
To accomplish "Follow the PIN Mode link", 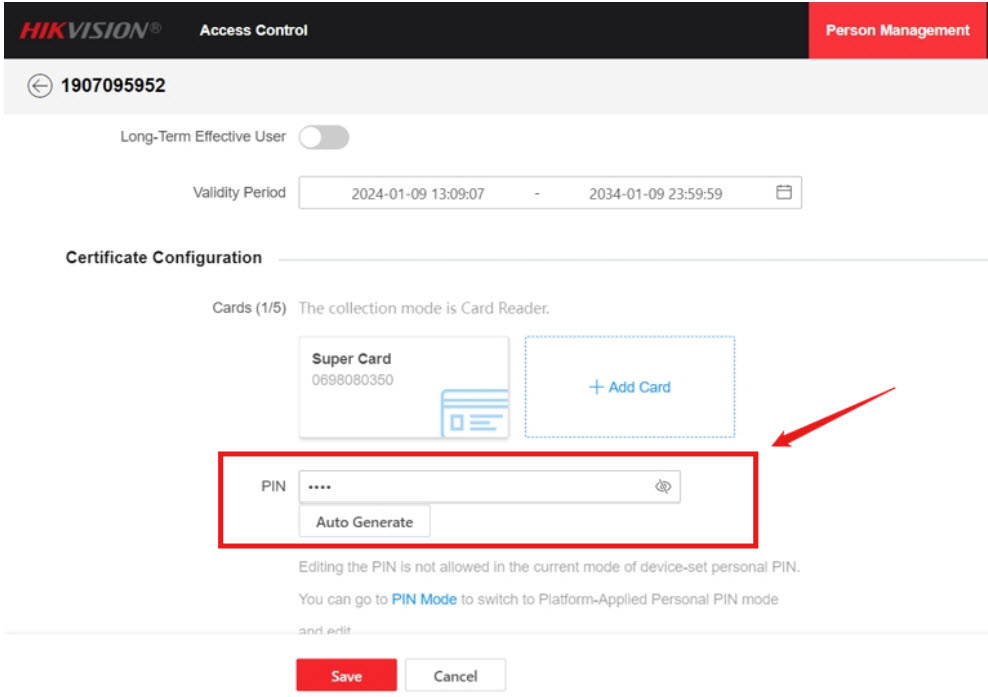I will [x=424, y=599].
